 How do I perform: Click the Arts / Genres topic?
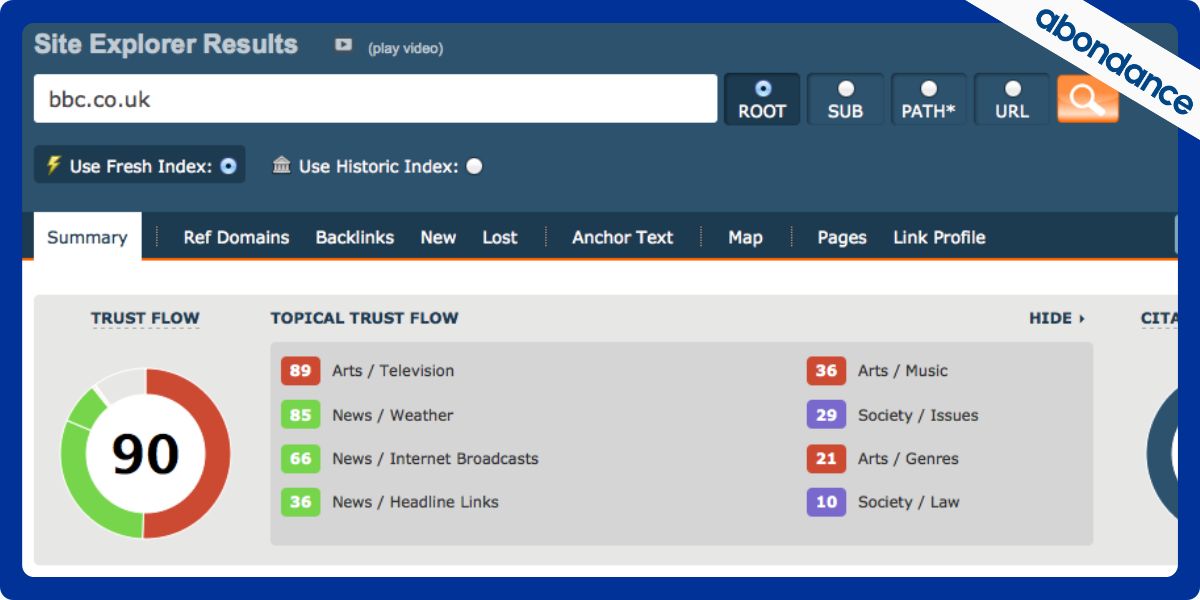pyautogui.click(x=908, y=458)
